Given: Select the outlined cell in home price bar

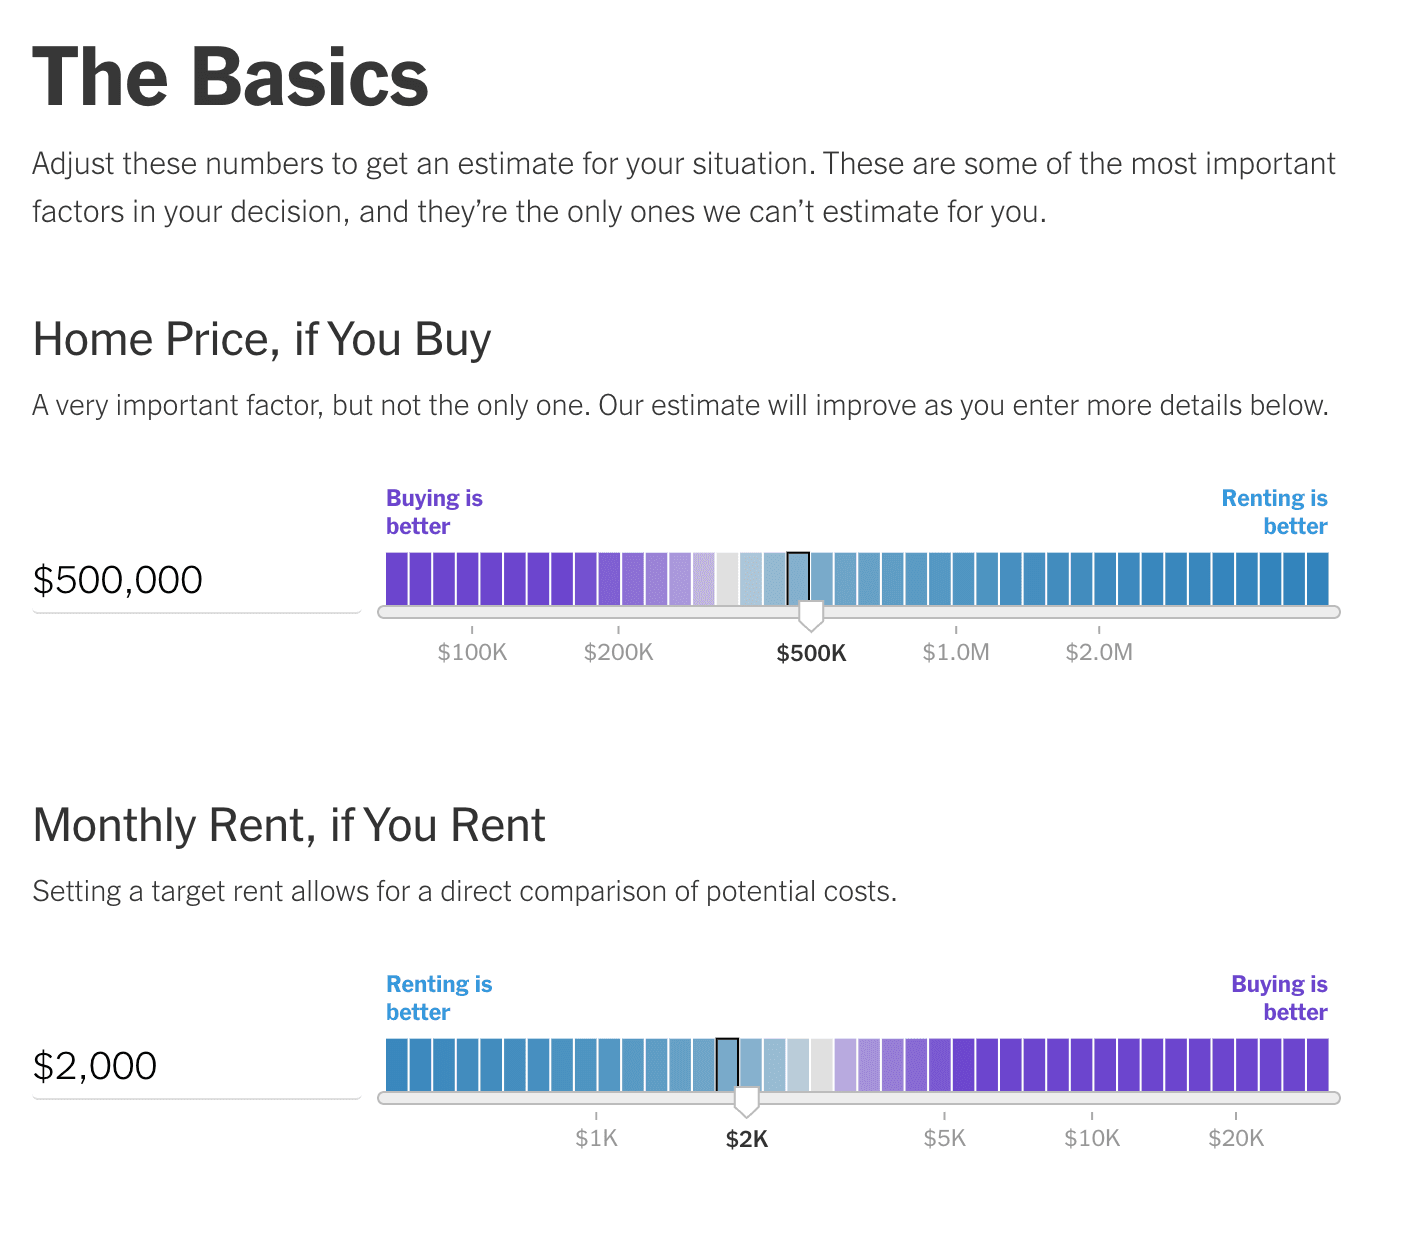Looking at the screenshot, I should (798, 579).
